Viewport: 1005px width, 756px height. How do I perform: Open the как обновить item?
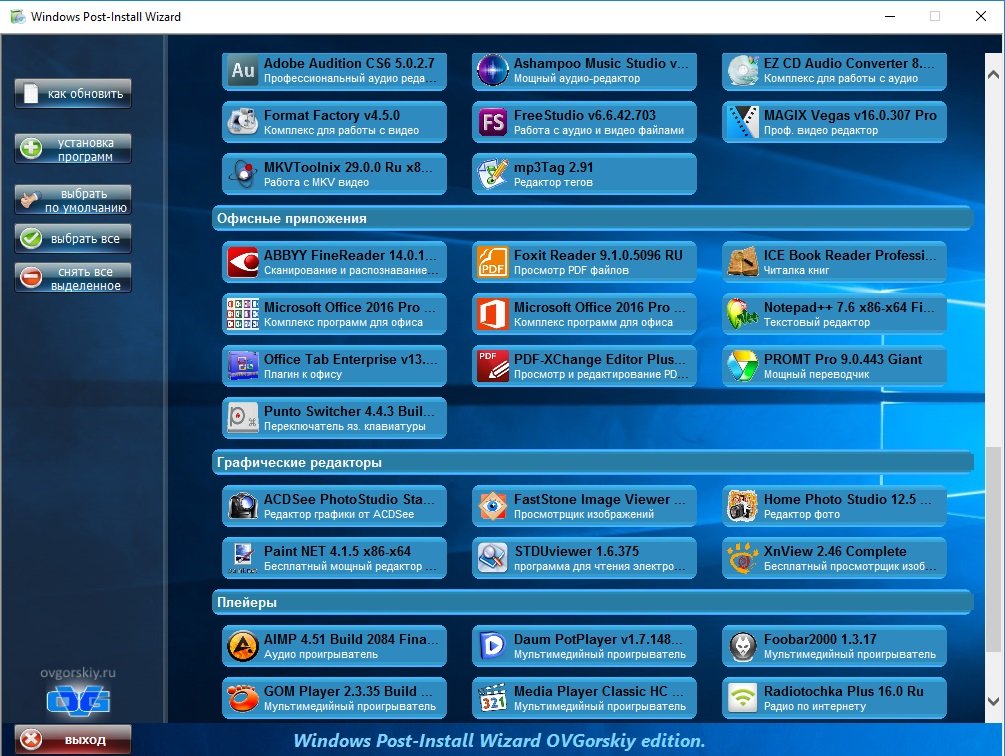pyautogui.click(x=73, y=94)
